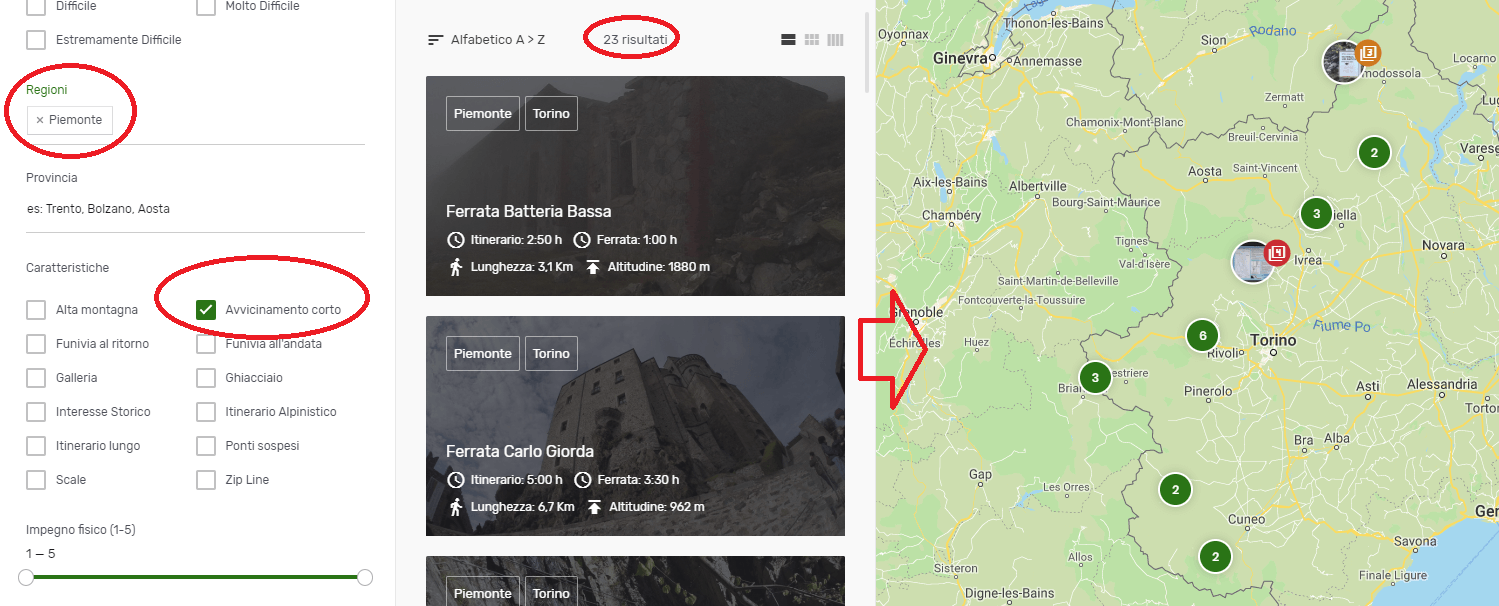The height and width of the screenshot is (606, 1499).
Task: Click the red photo marker near Ivrea
Action: point(1276,252)
